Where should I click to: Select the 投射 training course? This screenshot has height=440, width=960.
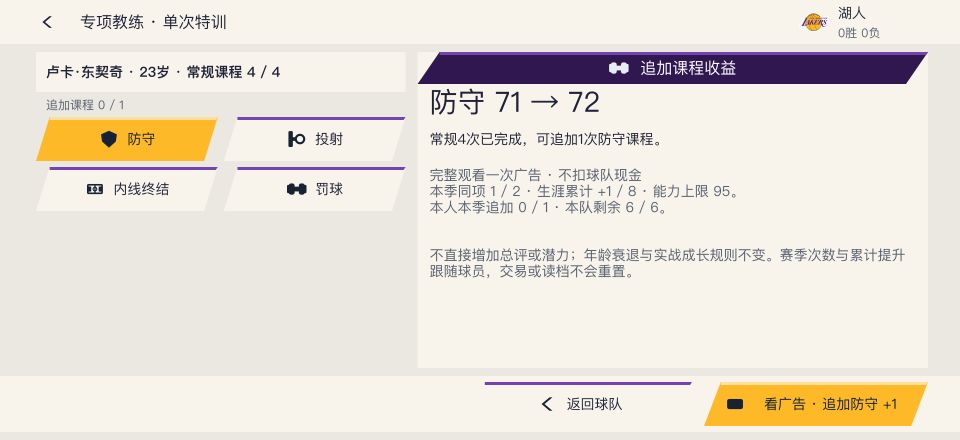coord(315,140)
